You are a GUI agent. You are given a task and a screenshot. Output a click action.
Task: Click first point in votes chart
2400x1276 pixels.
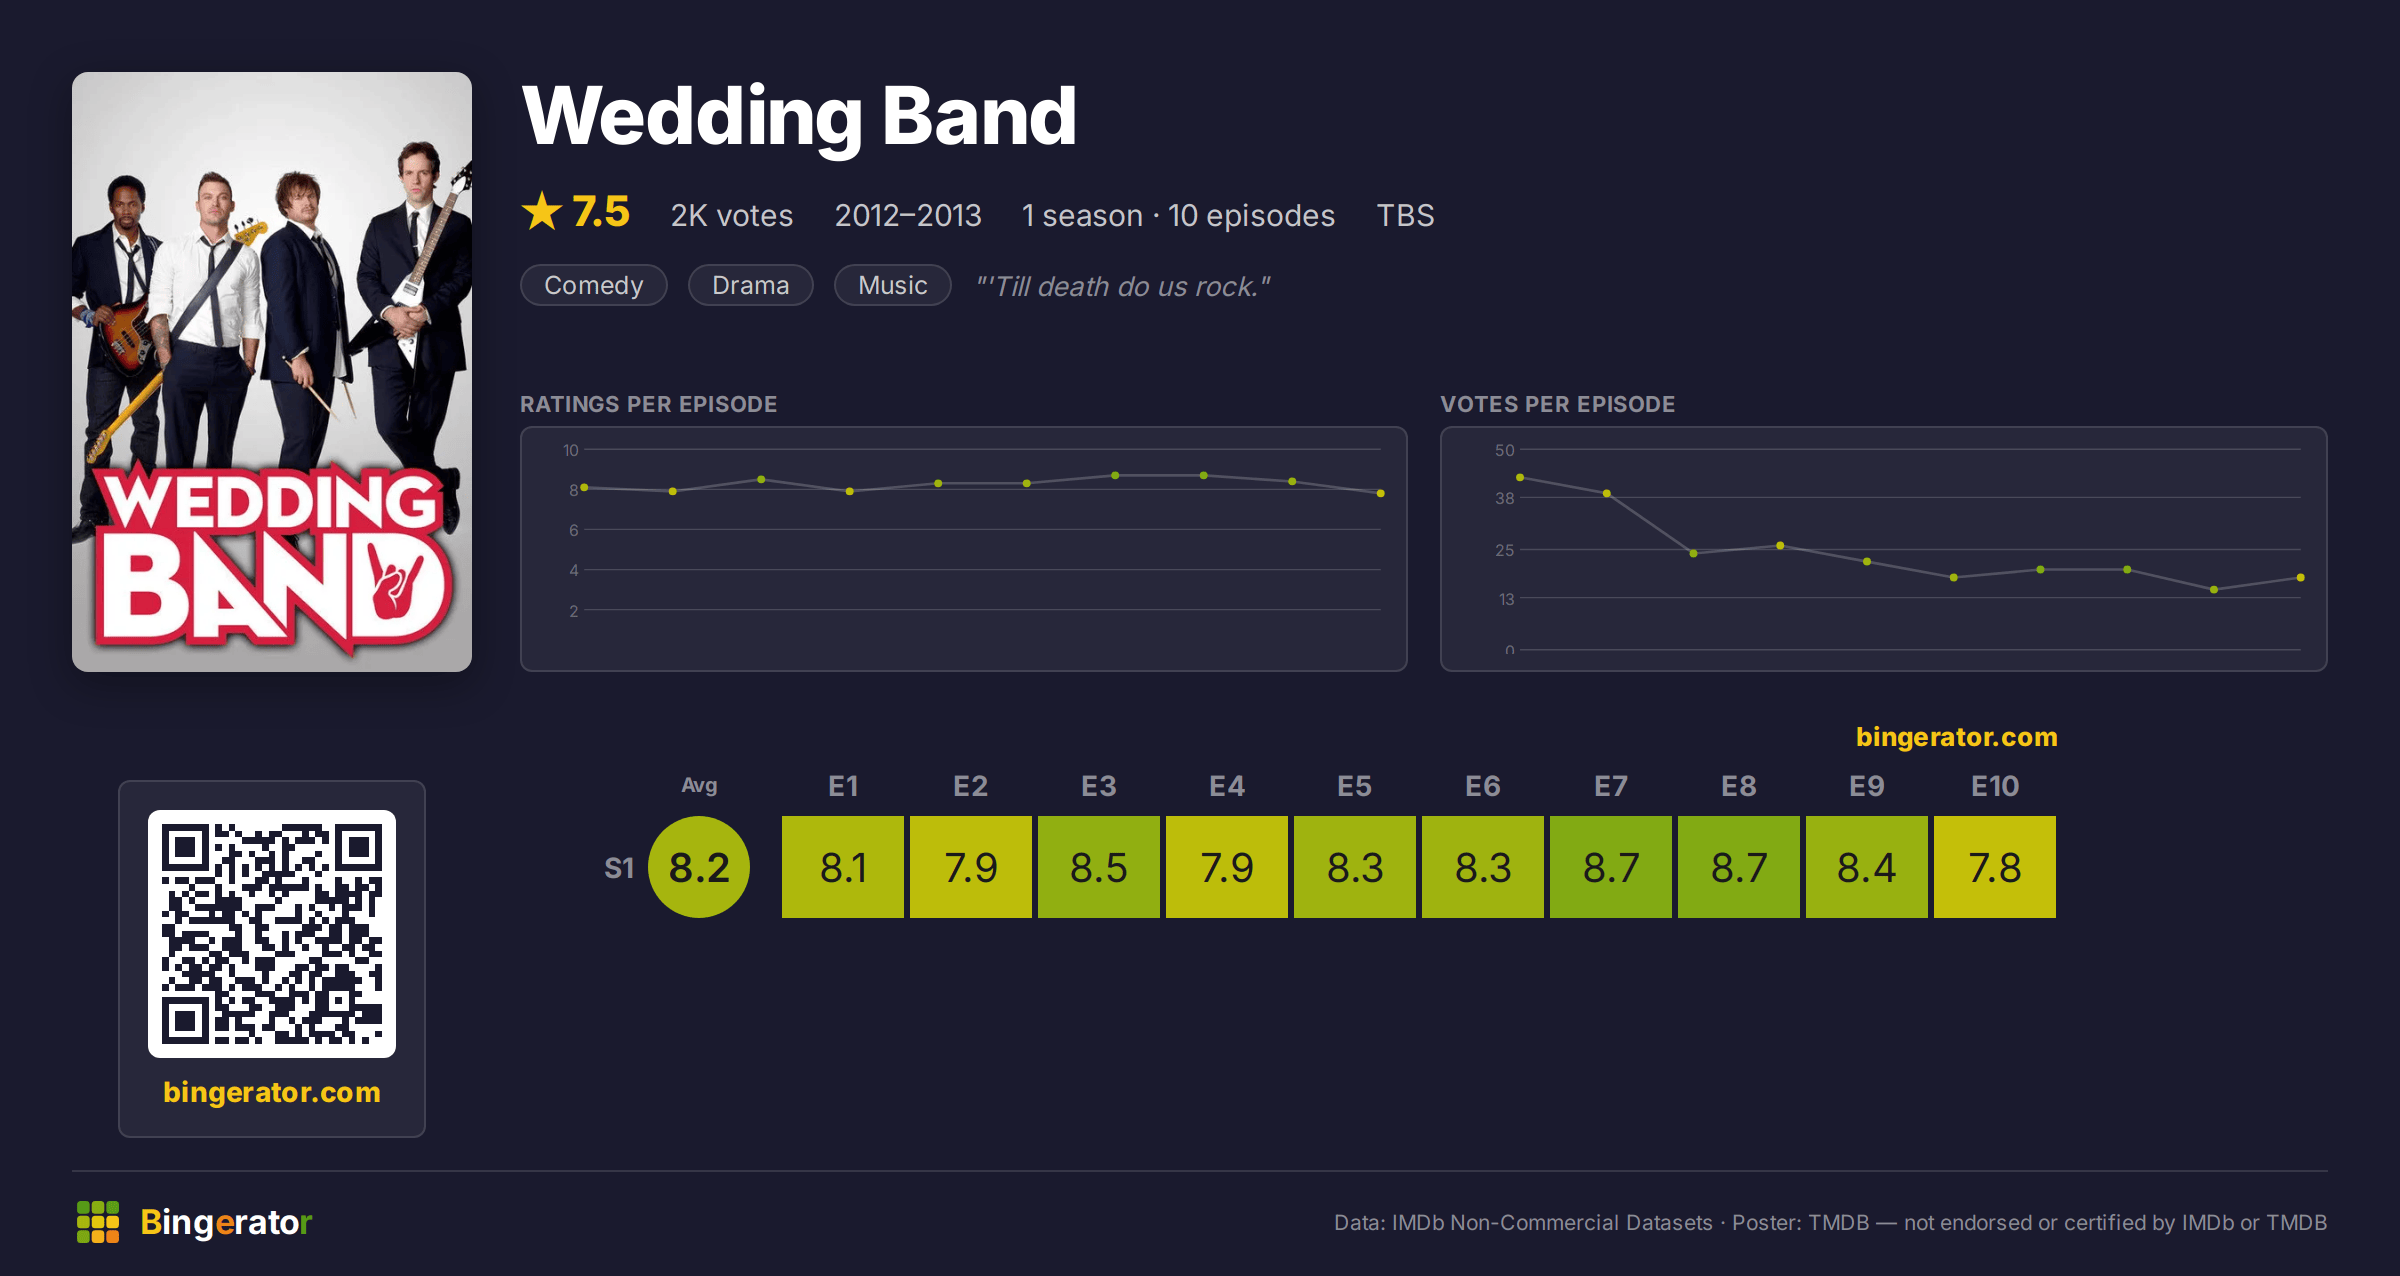coord(1520,477)
